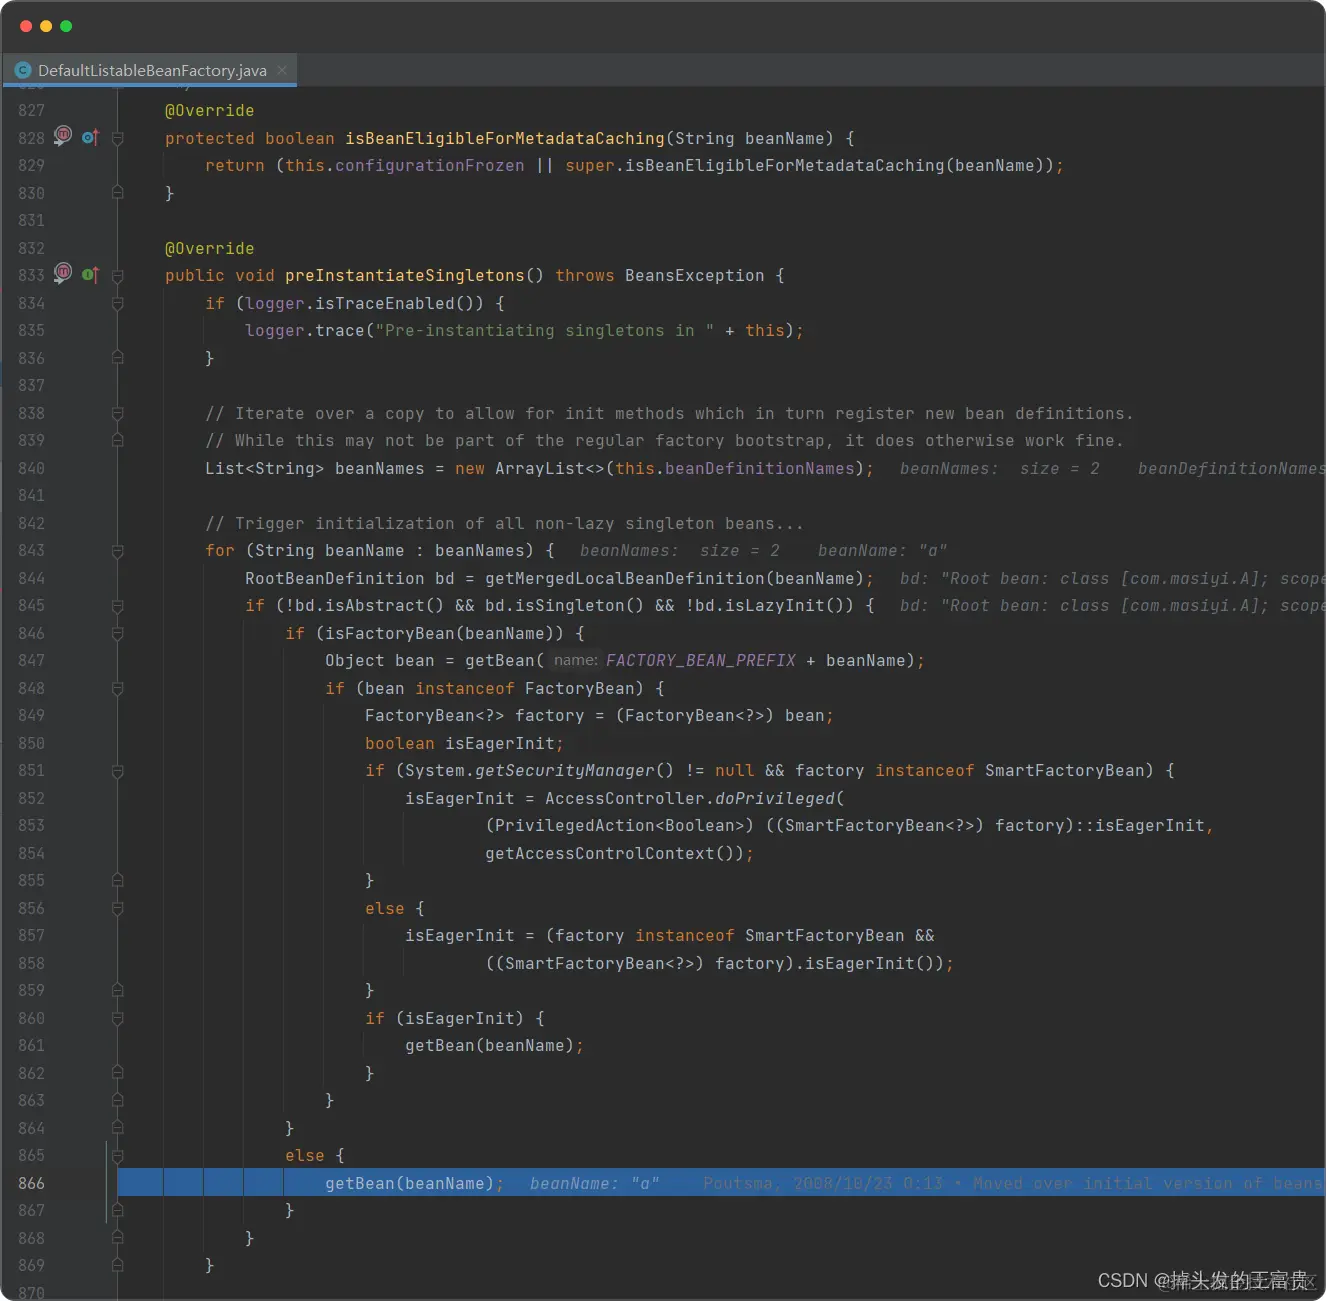This screenshot has width=1326, height=1301.
Task: Click isFactoryBean(beanName) on line 846
Action: 440,633
